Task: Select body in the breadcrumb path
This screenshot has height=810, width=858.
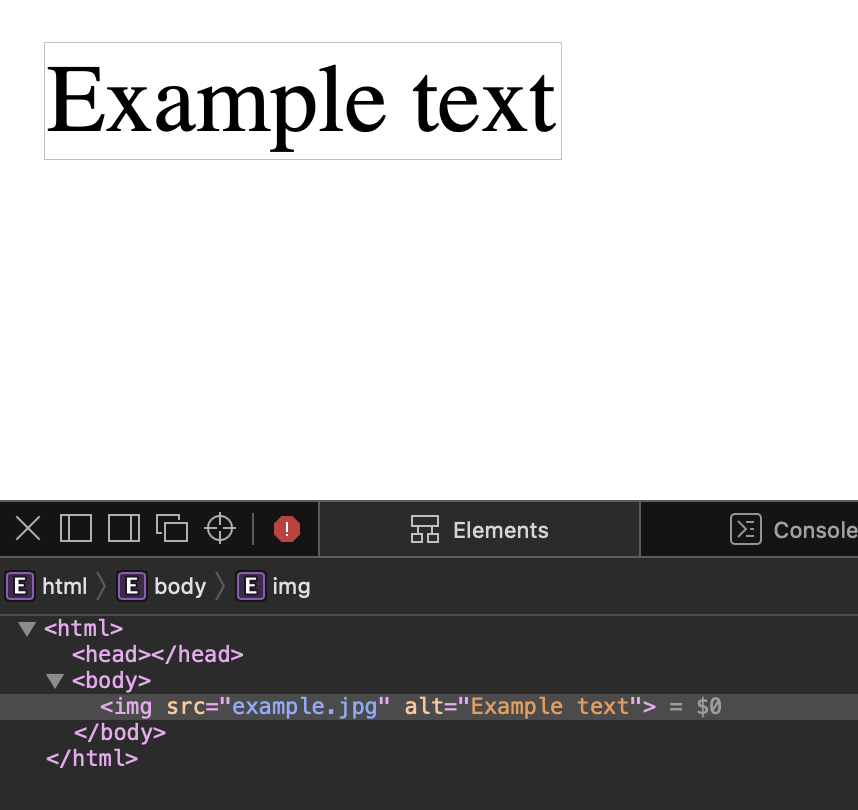Action: (180, 587)
